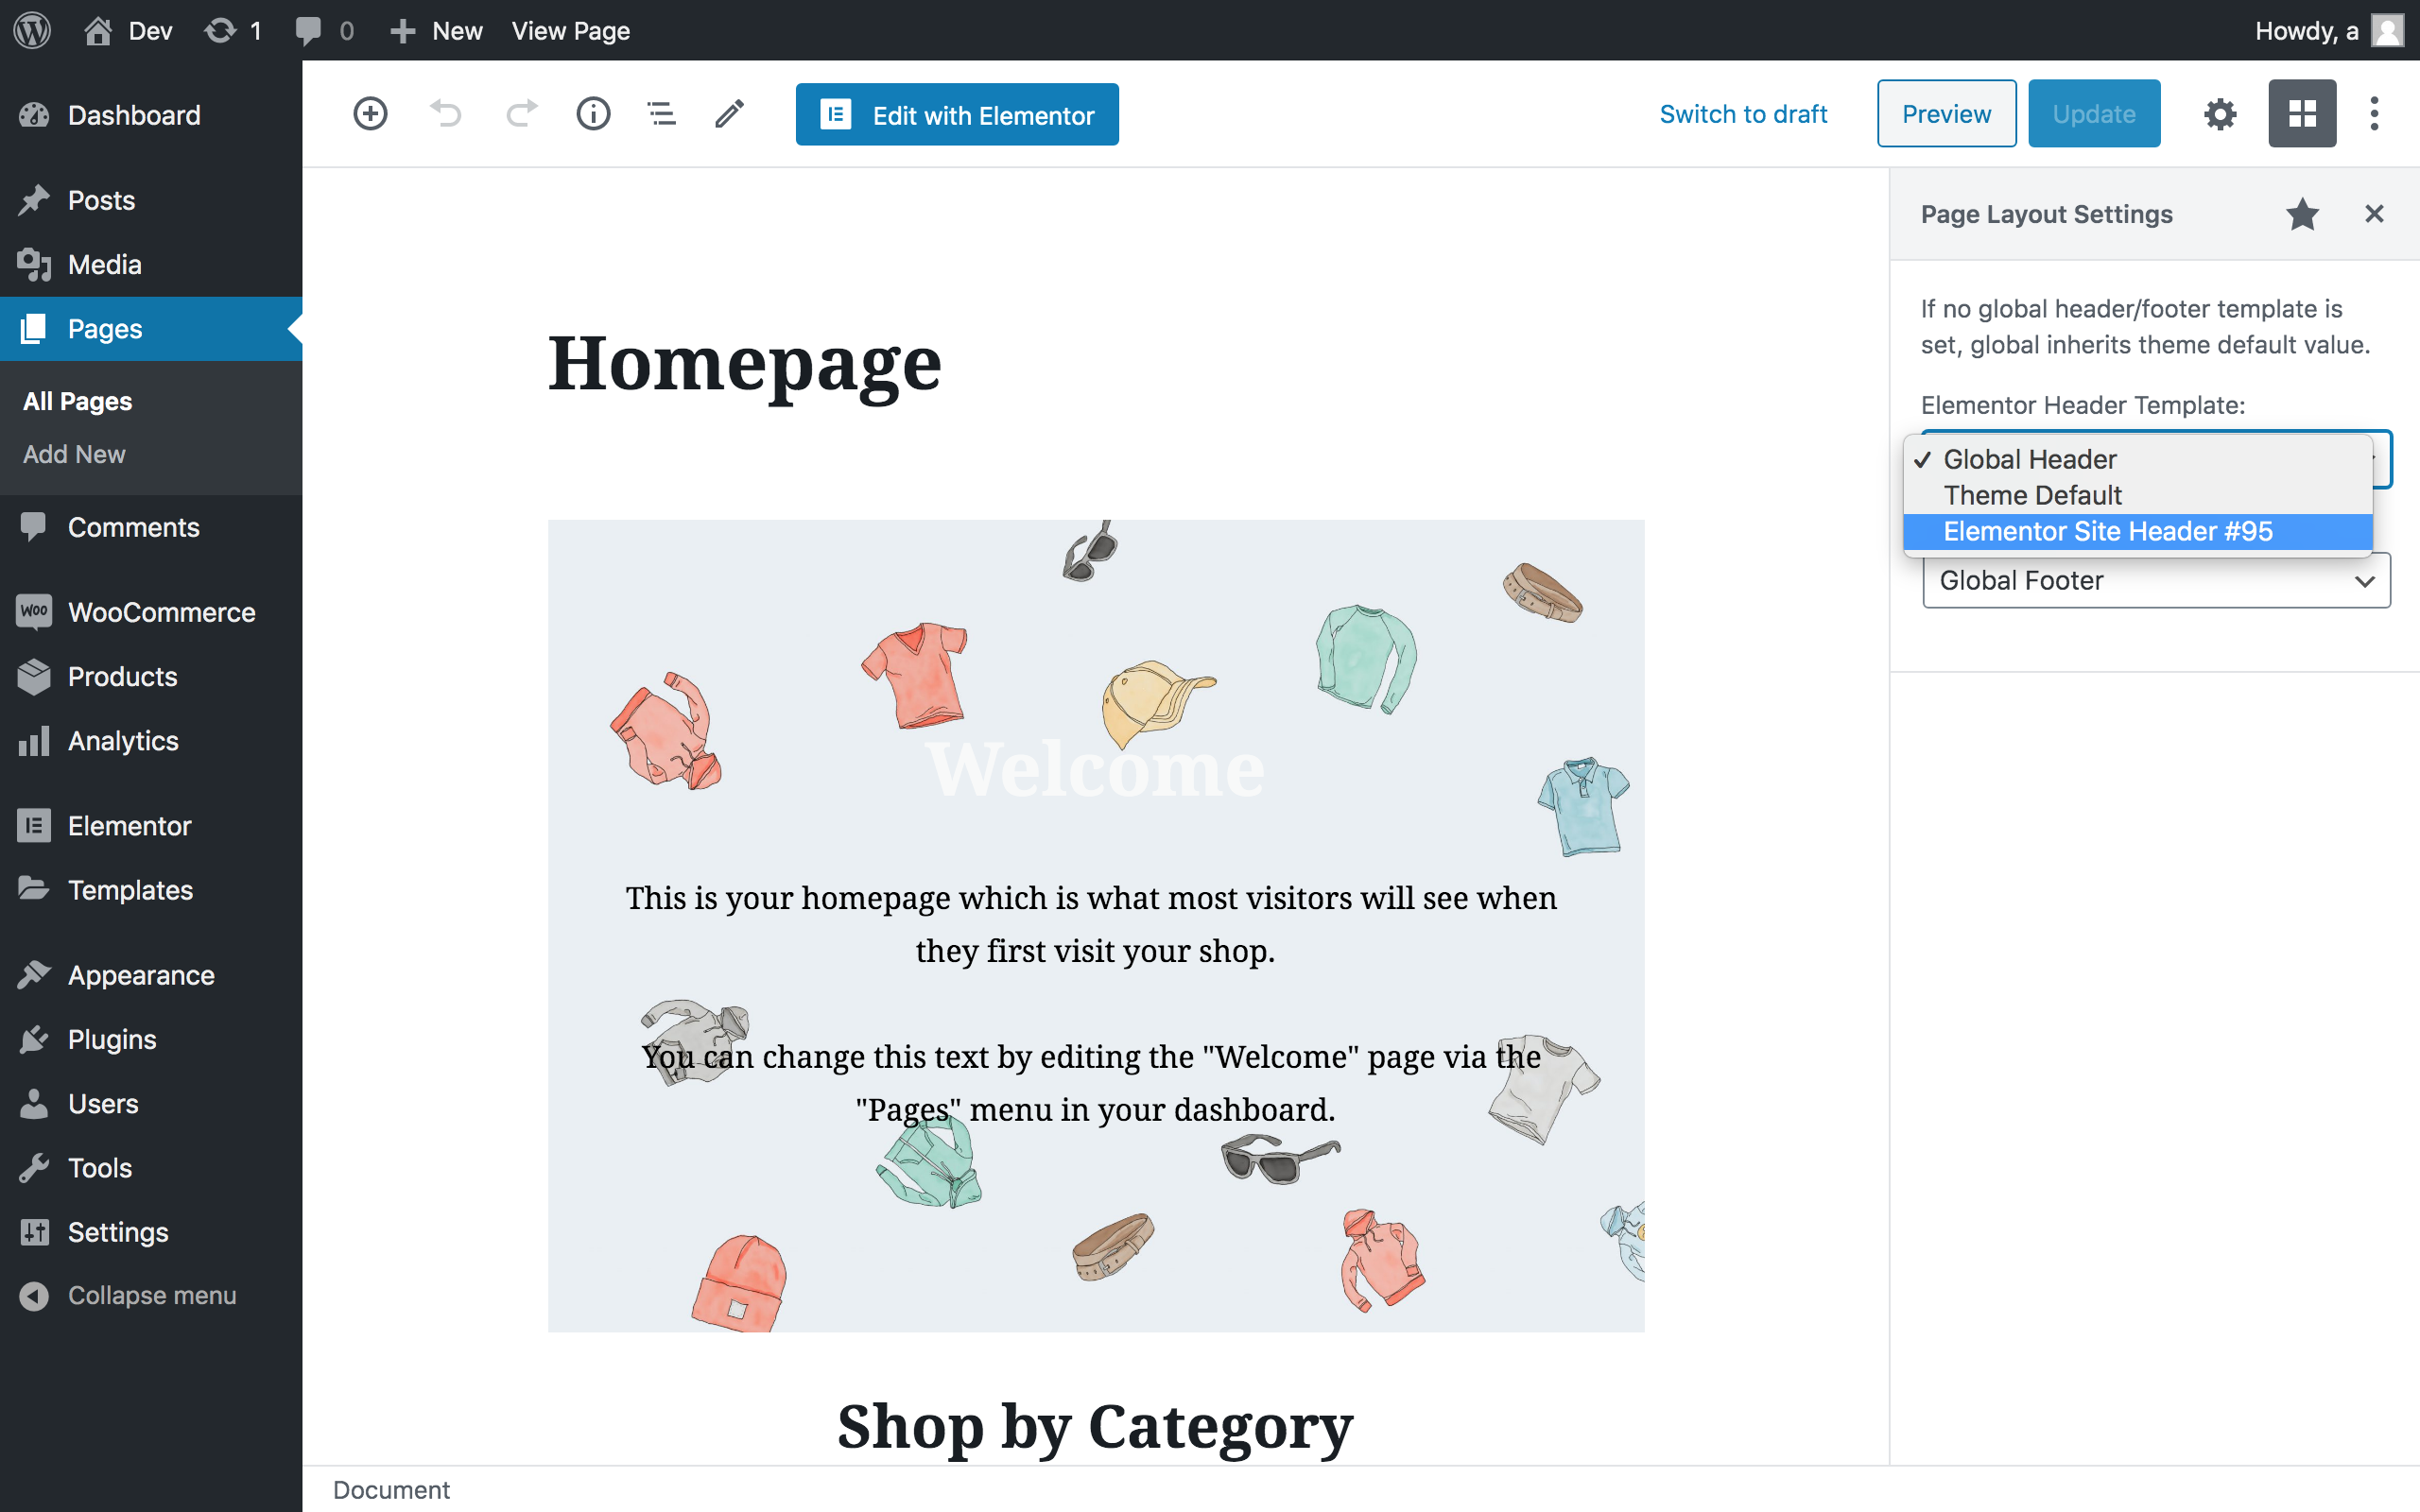
Task: Open the Settings sidebar menu
Action: click(x=151, y=1232)
